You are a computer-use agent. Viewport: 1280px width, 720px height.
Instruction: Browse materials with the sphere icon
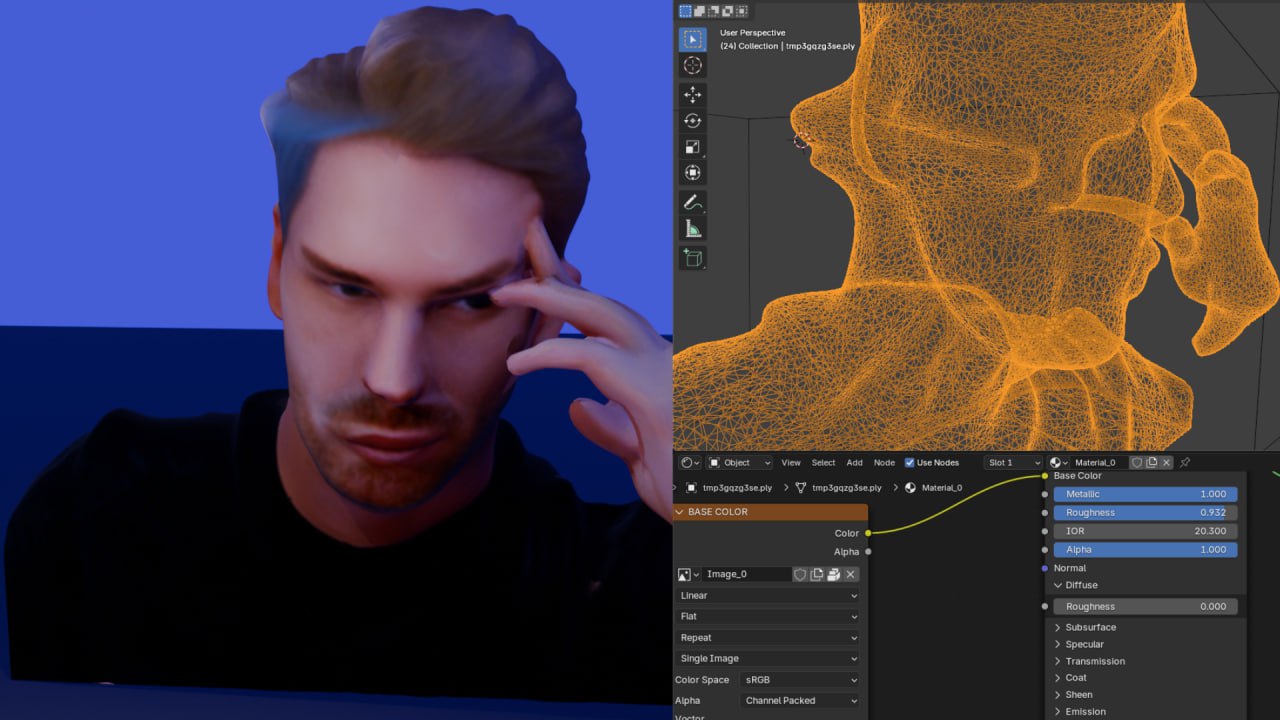coord(1058,463)
